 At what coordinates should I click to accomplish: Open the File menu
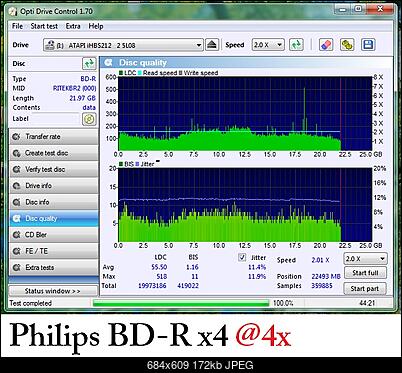coord(17,26)
